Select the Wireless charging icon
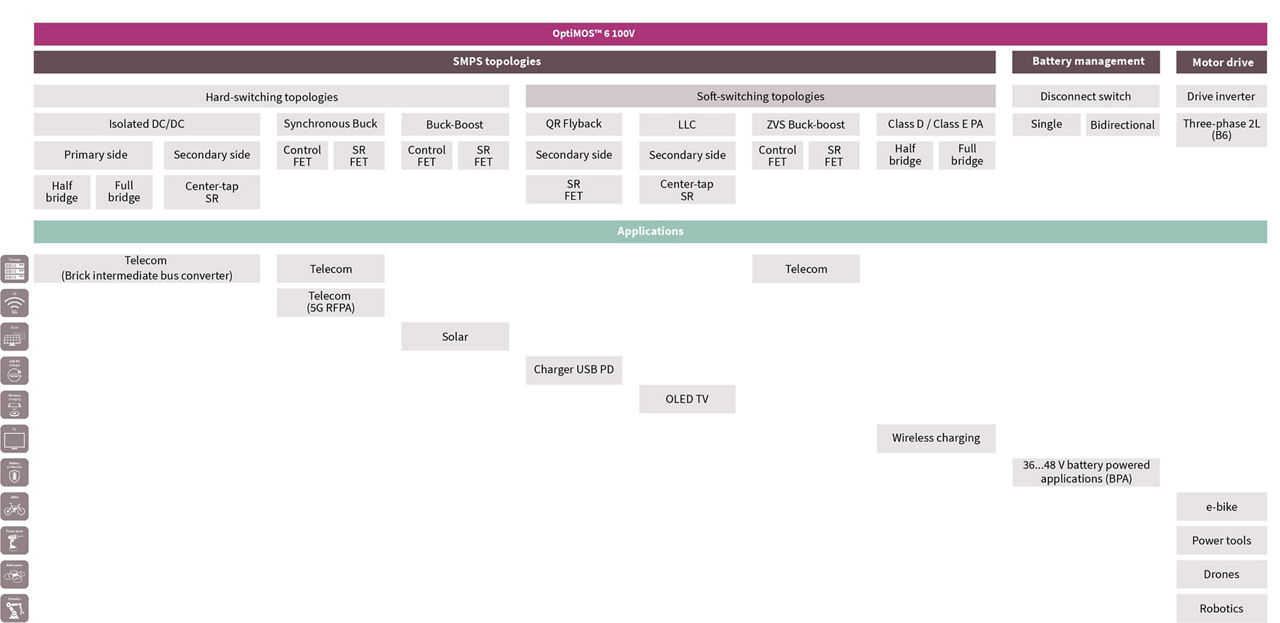This screenshot has height=623, width=1280. pyautogui.click(x=15, y=405)
